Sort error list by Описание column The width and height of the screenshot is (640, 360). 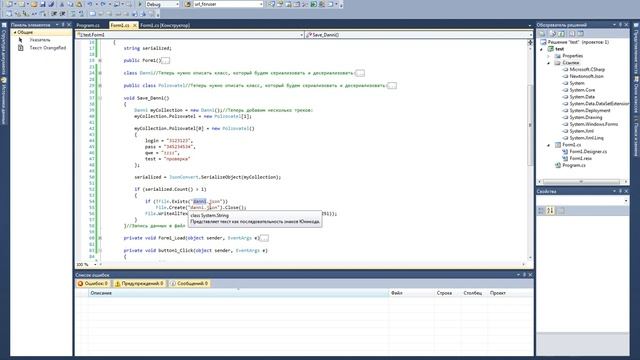[238, 293]
